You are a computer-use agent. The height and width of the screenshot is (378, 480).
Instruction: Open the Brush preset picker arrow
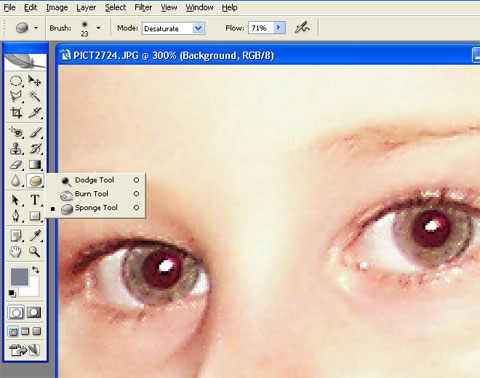coord(98,28)
